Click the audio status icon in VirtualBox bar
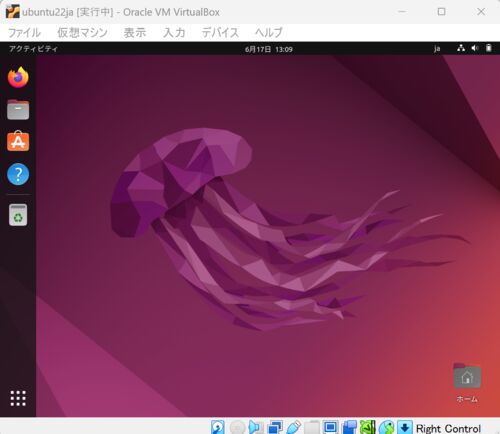Image resolution: width=500 pixels, height=434 pixels. (x=256, y=427)
